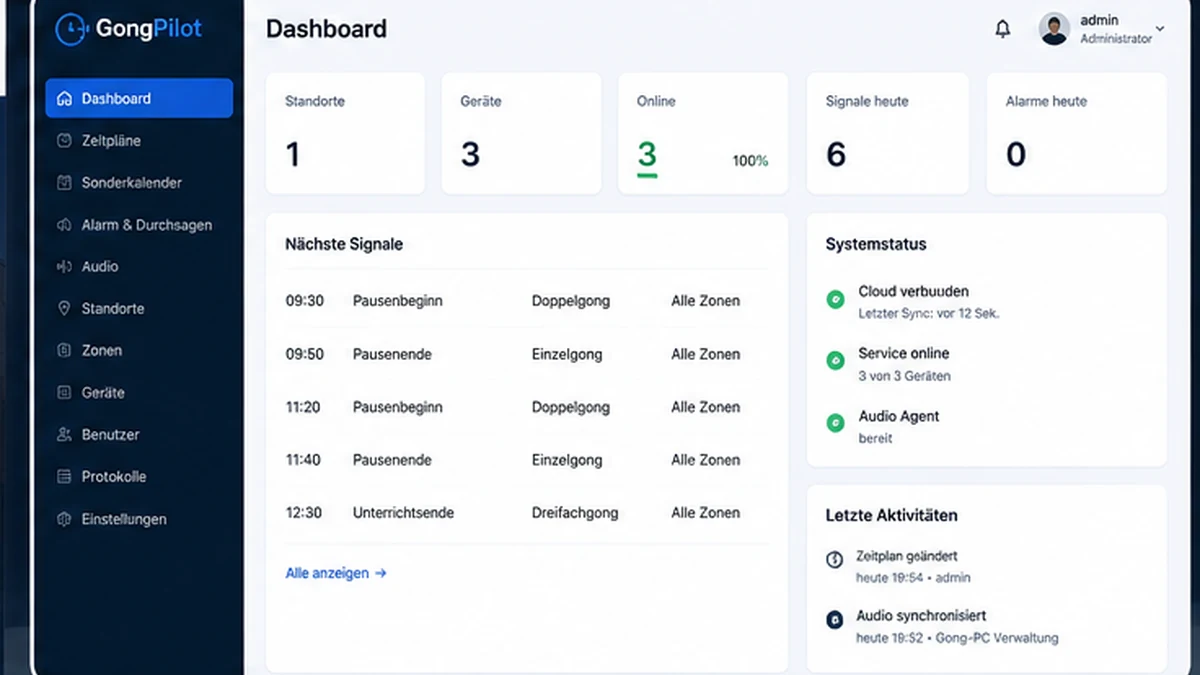
Task: Click the Audio synchronisiert activity icon
Action: click(x=835, y=620)
